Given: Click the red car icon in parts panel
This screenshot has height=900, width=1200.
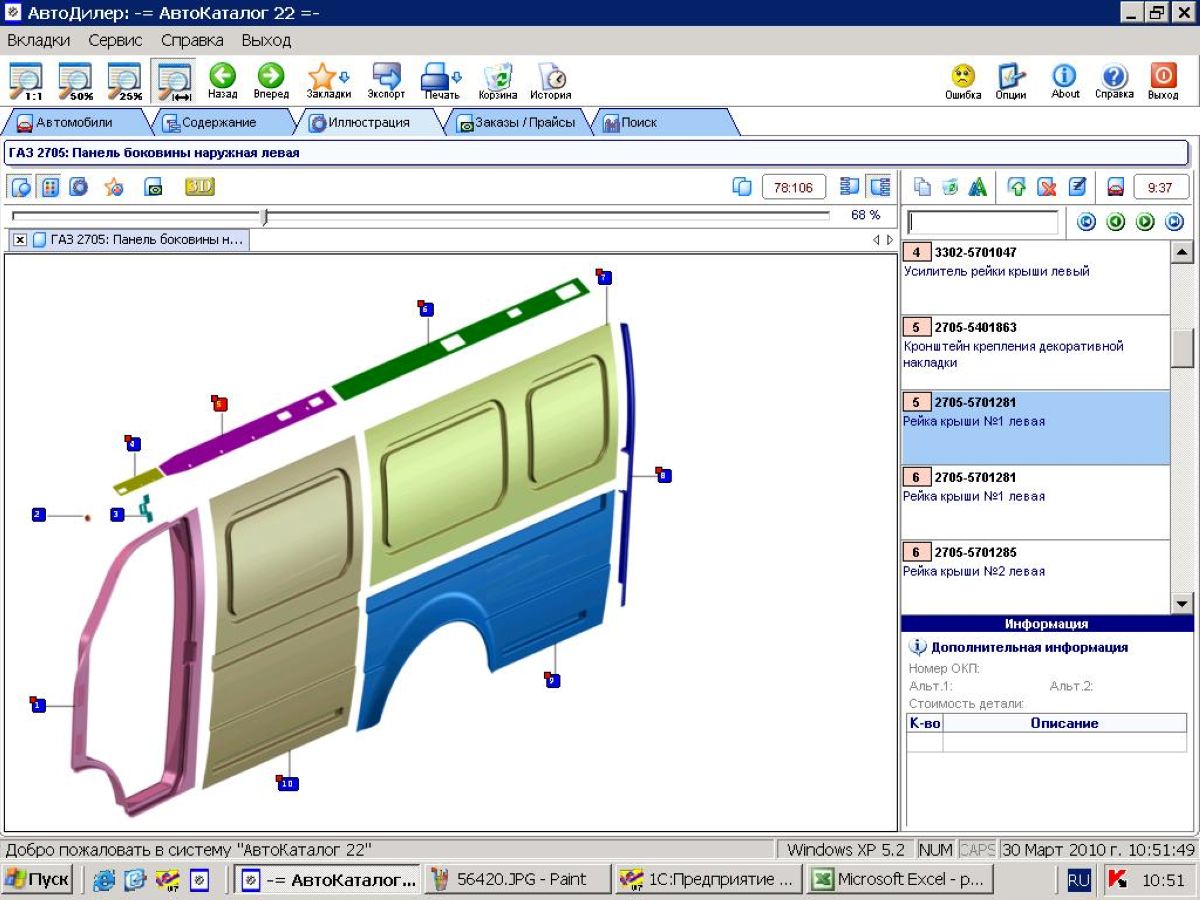Looking at the screenshot, I should coord(1115,187).
